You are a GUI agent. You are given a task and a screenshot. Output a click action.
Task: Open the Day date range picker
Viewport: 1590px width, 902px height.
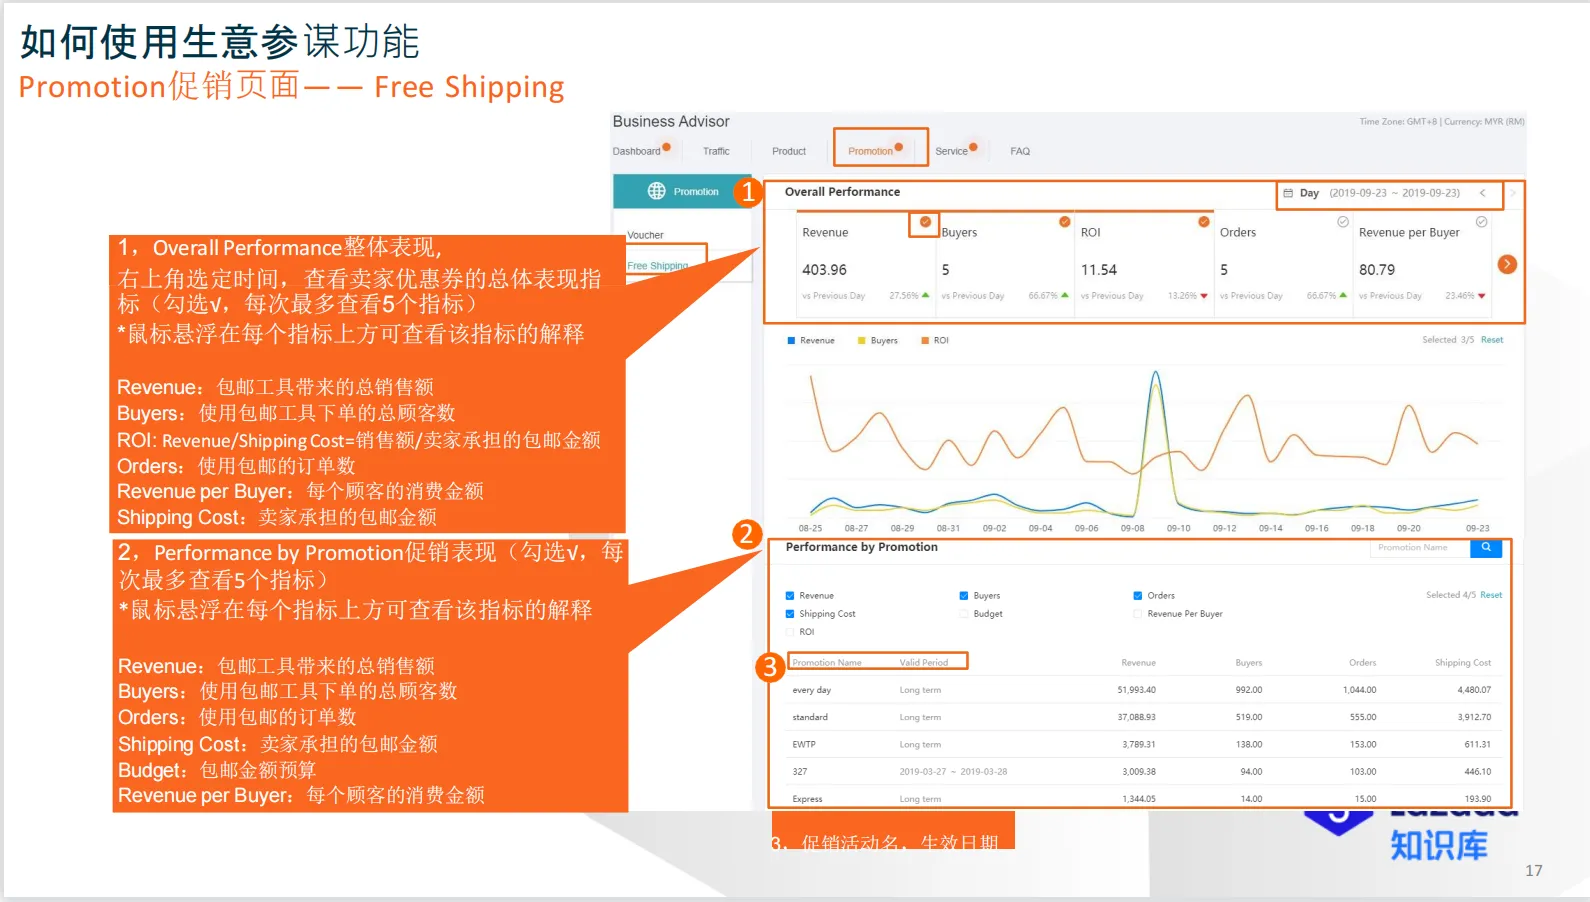point(1380,193)
